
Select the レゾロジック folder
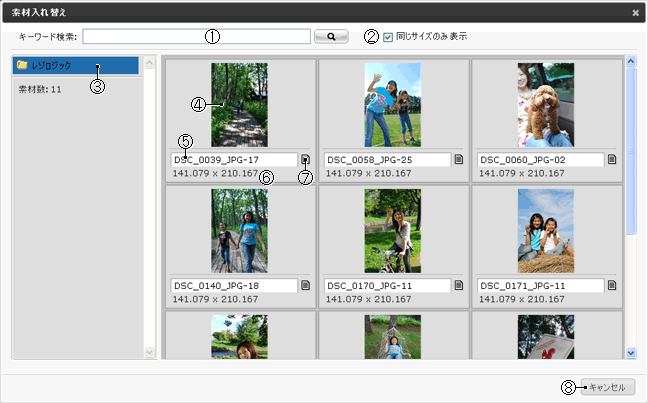coord(76,65)
